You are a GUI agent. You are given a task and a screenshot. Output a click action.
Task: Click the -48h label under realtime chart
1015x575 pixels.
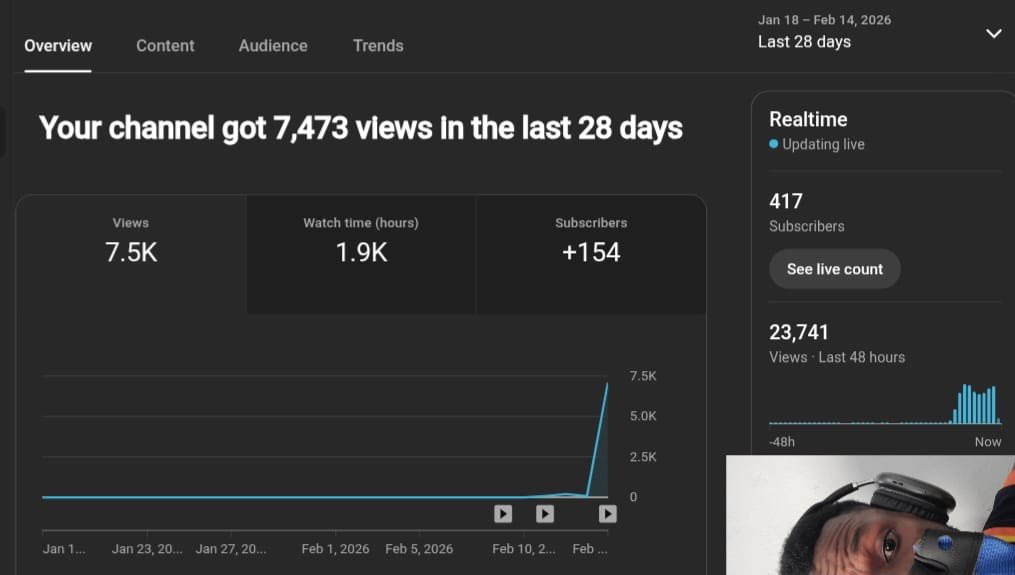782,442
